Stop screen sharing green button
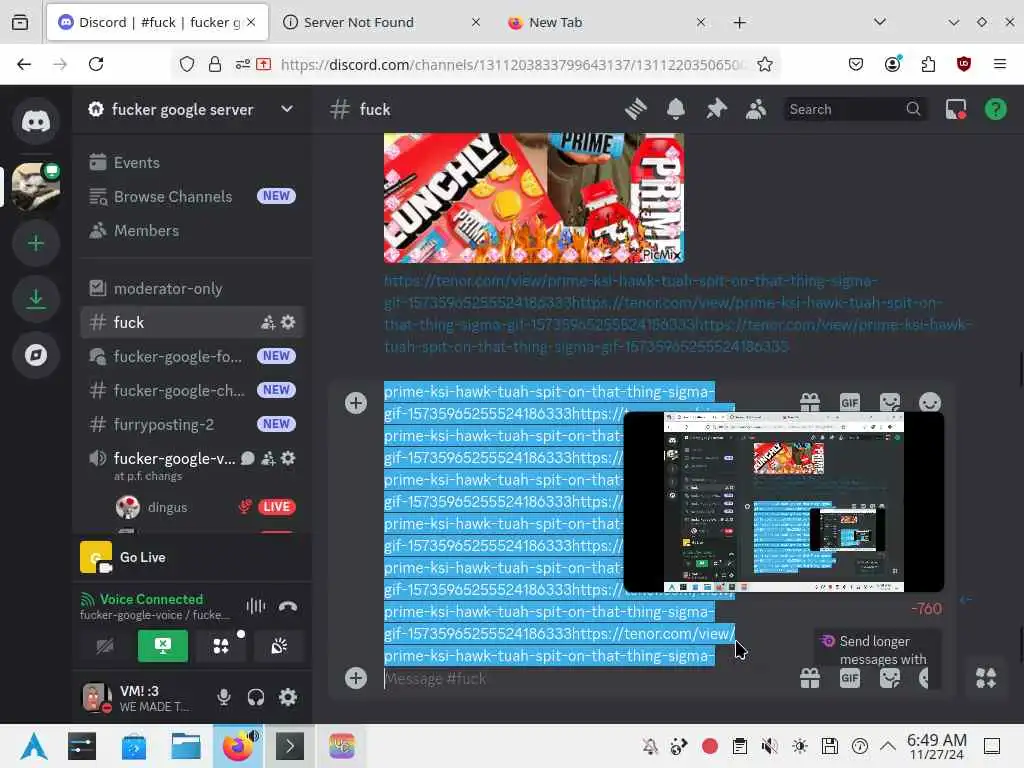Viewport: 1024px width, 768px height. tap(163, 647)
